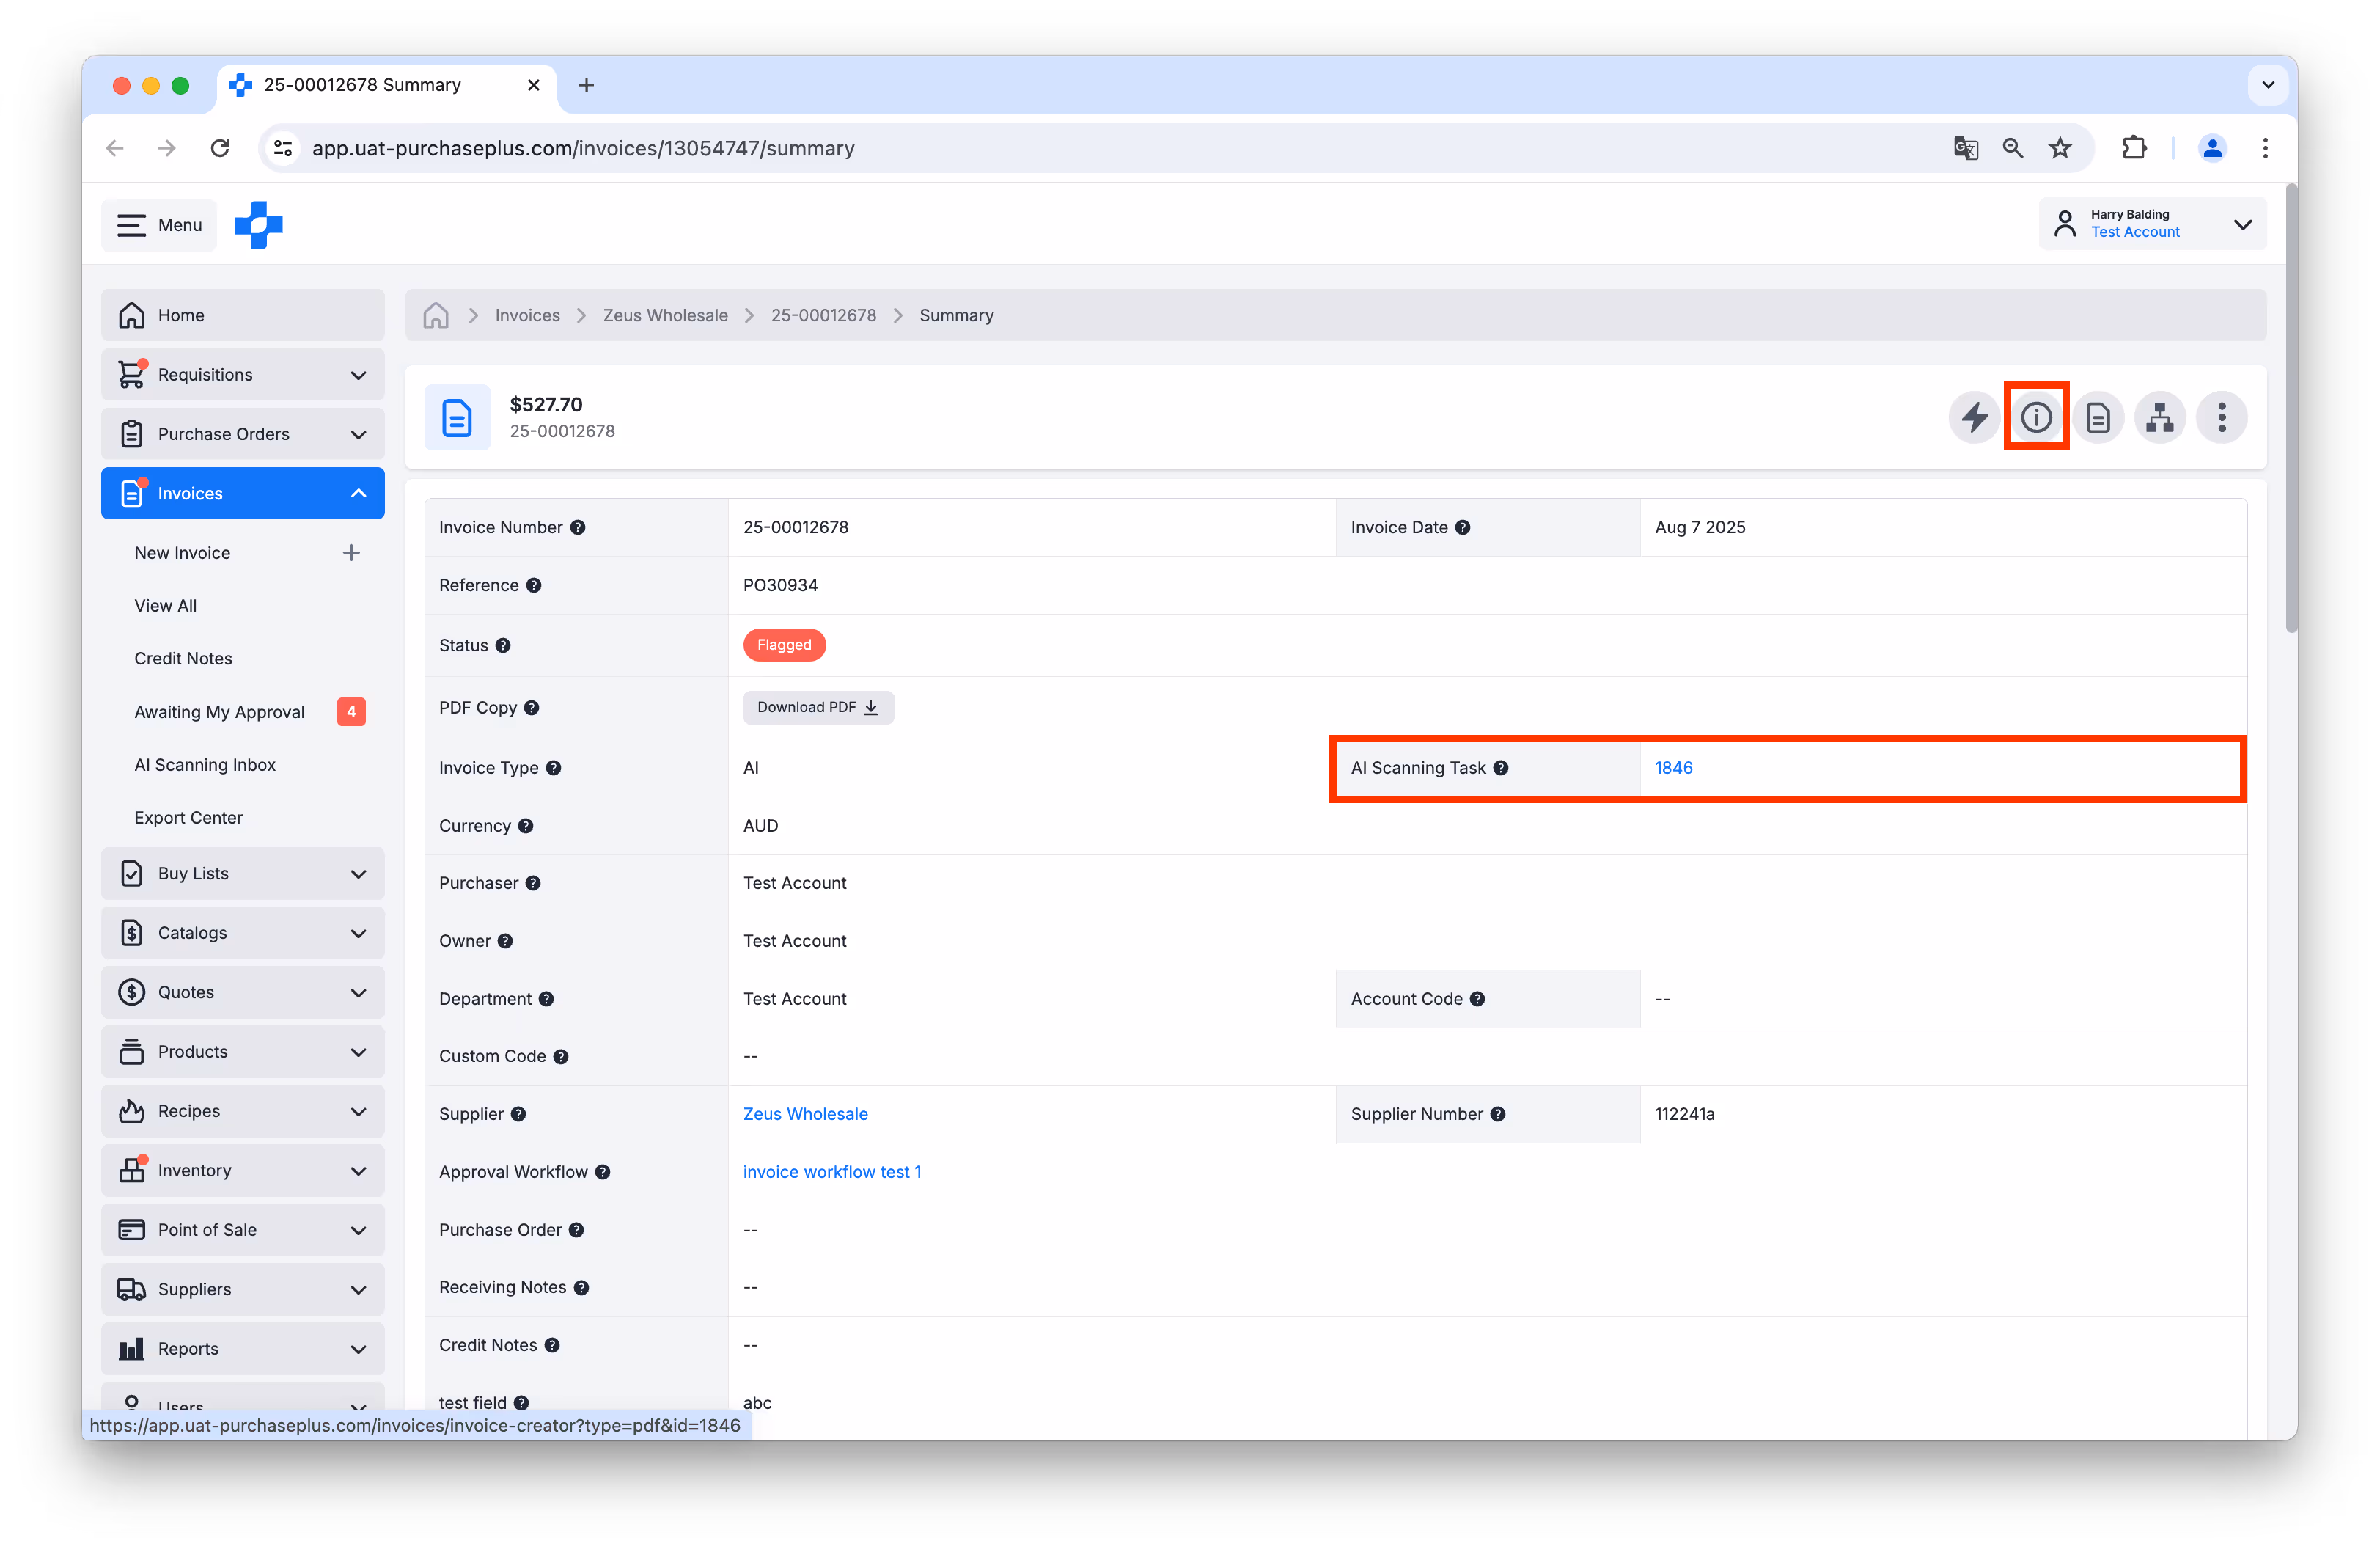Click the document icon in invoice header
The image size is (2380, 1549).
tap(2098, 417)
